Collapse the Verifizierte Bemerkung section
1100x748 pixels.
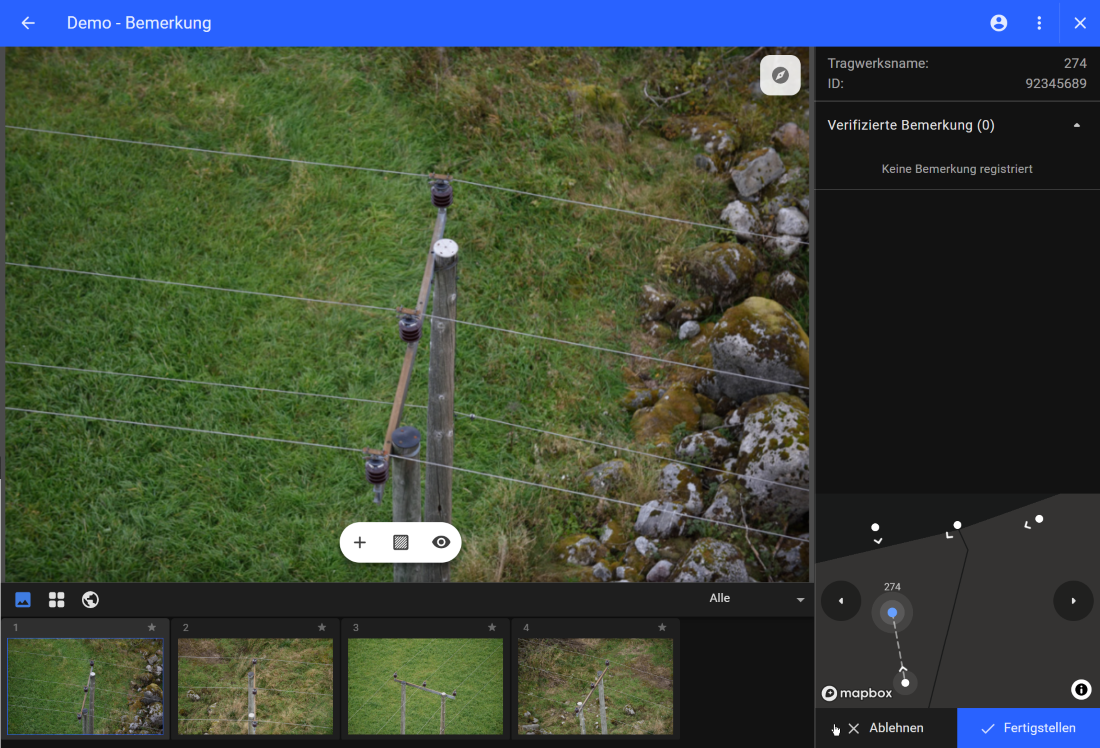click(x=1076, y=126)
